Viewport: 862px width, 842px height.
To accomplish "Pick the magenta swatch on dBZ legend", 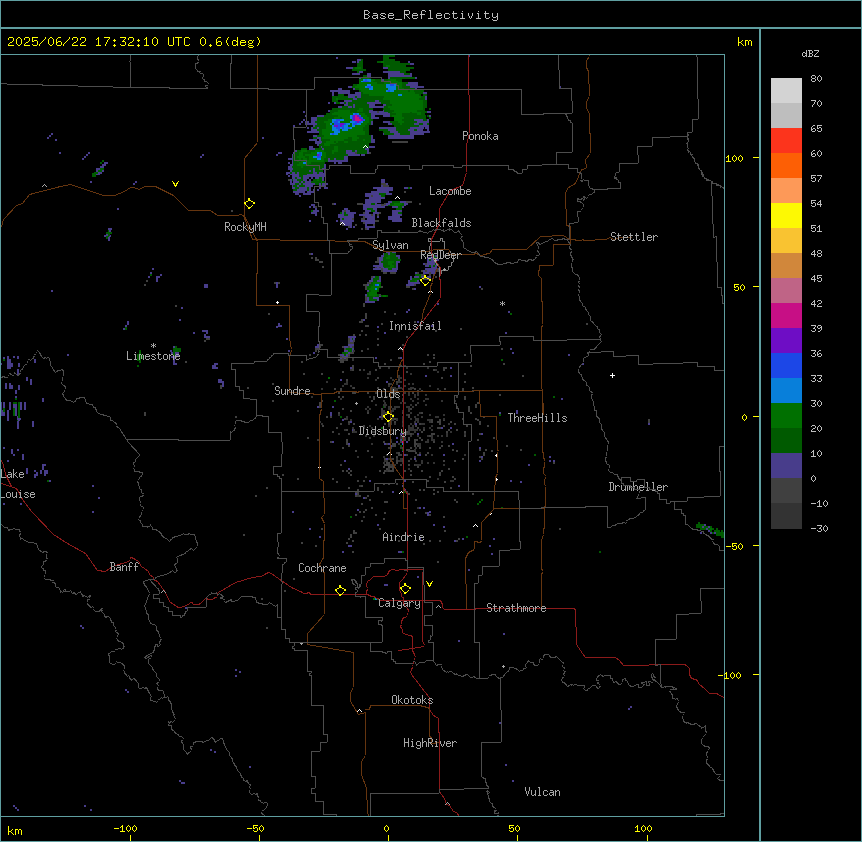I will pyautogui.click(x=786, y=315).
